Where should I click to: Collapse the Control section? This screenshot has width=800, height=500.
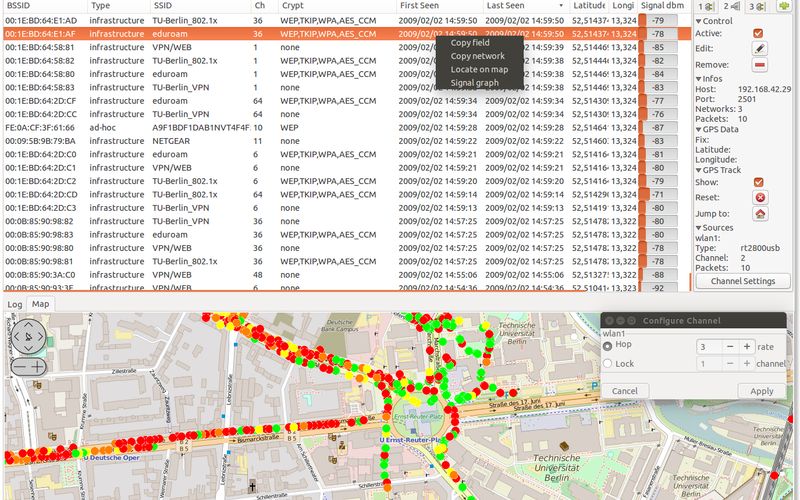pos(698,21)
